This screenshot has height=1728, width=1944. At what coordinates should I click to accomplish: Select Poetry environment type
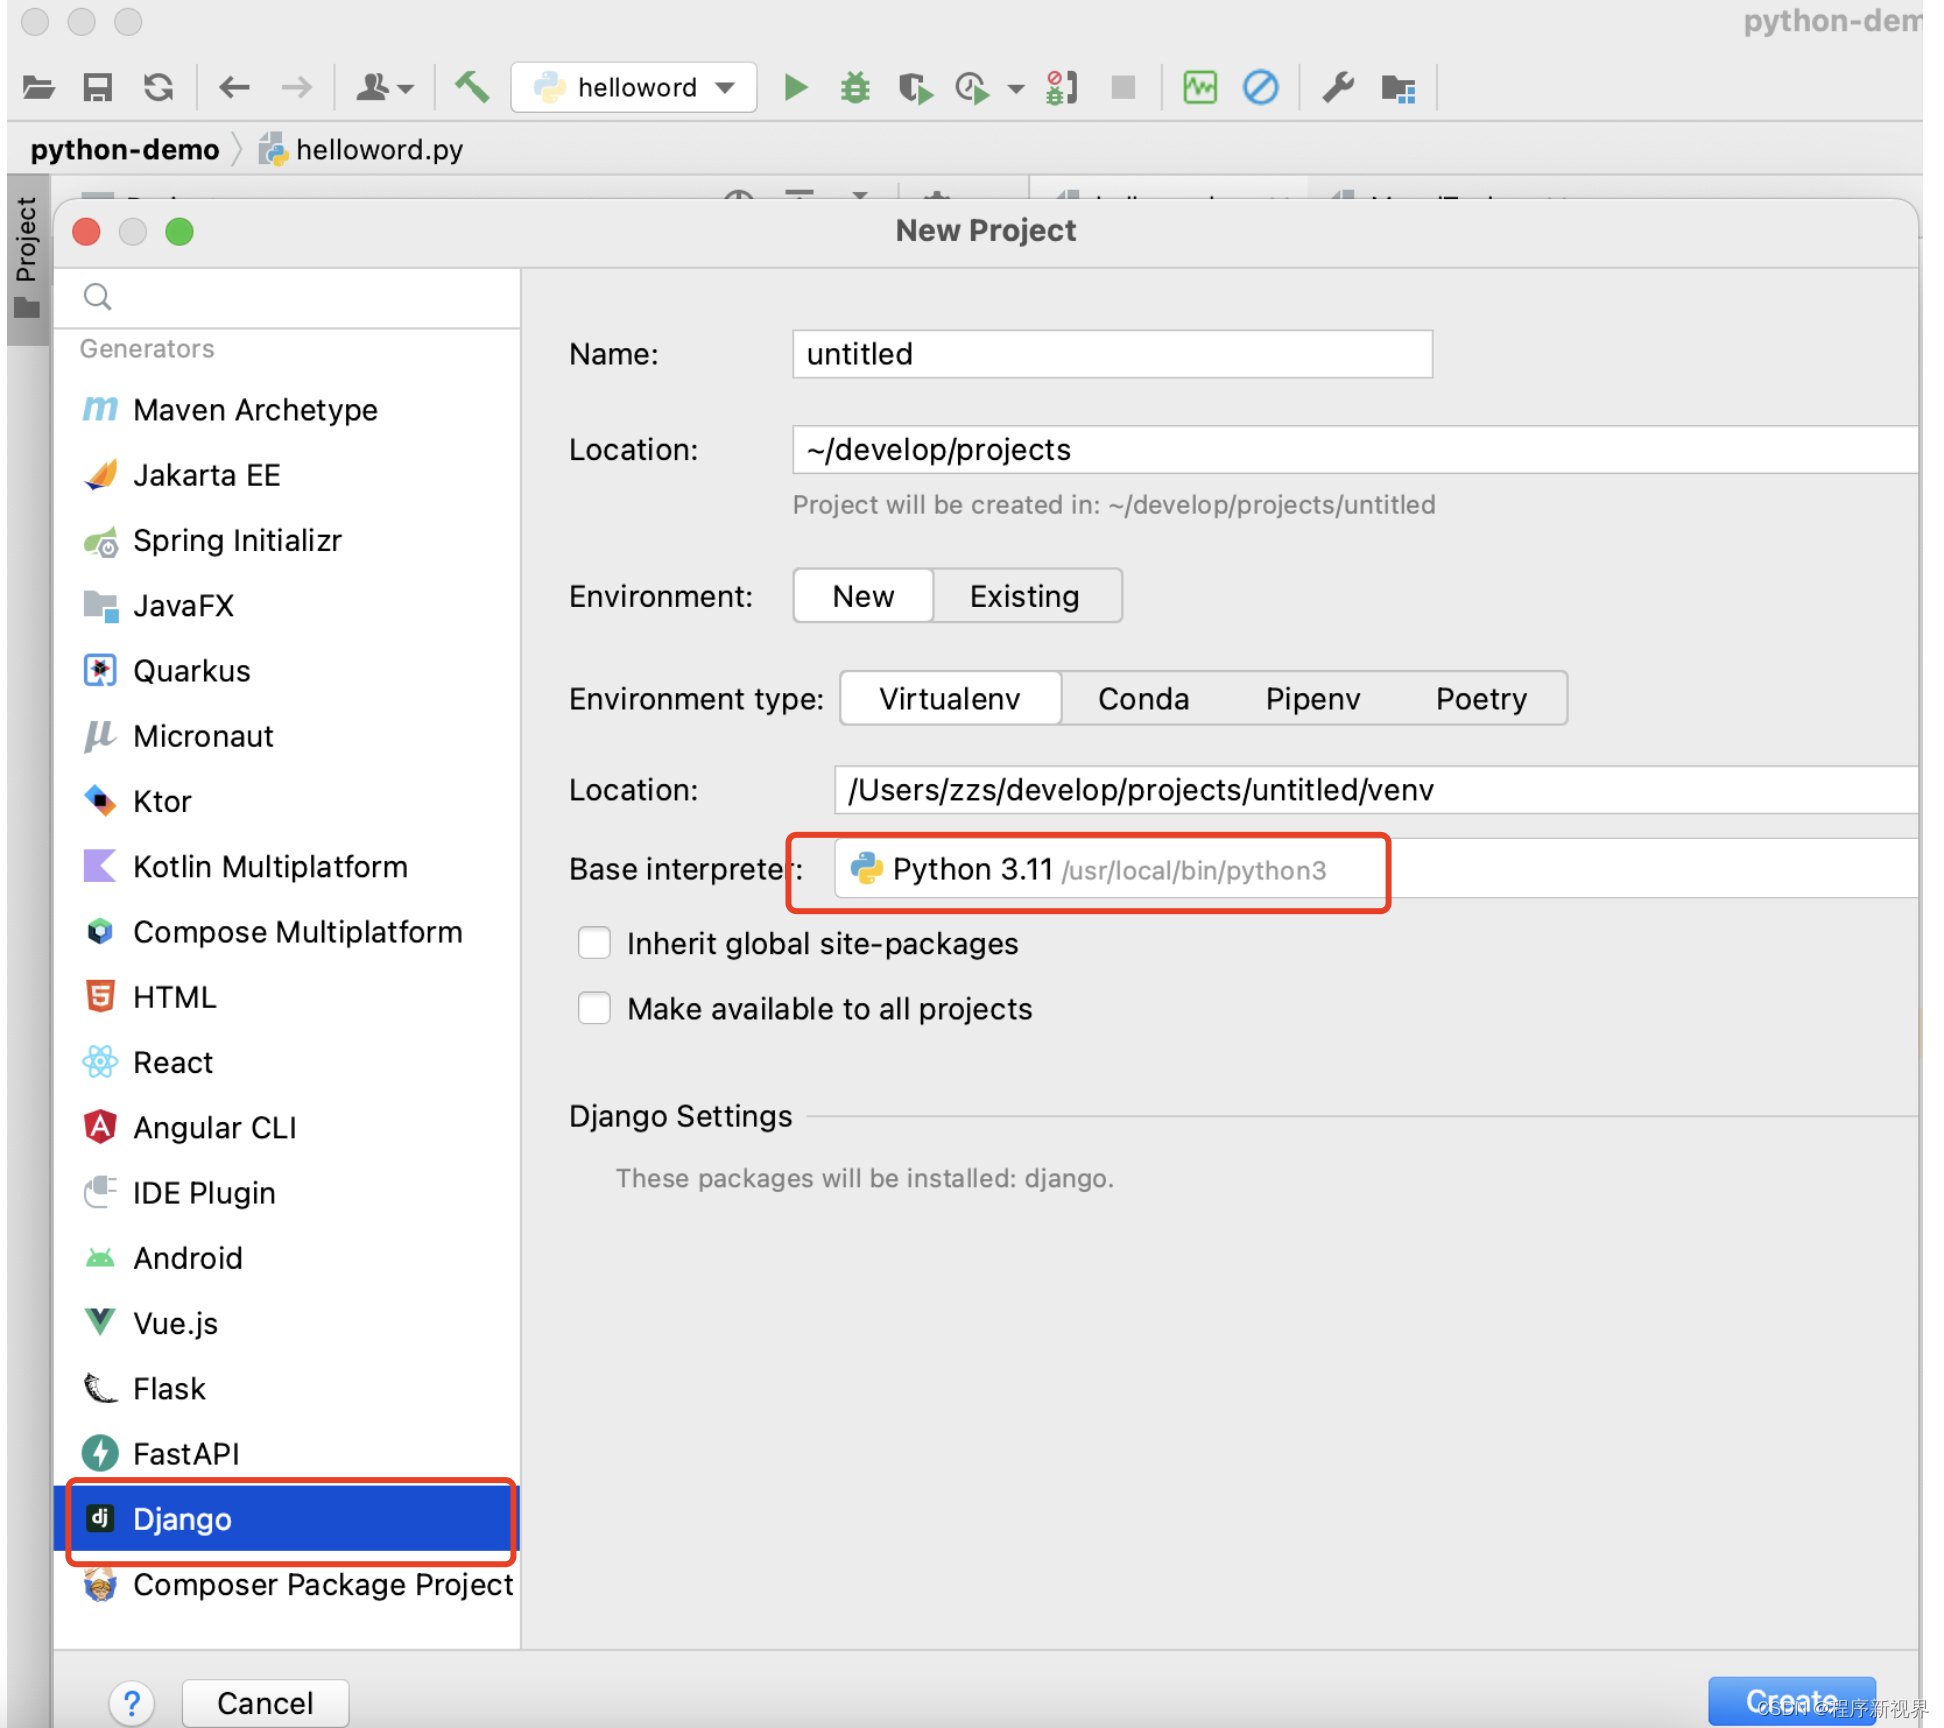point(1482,699)
